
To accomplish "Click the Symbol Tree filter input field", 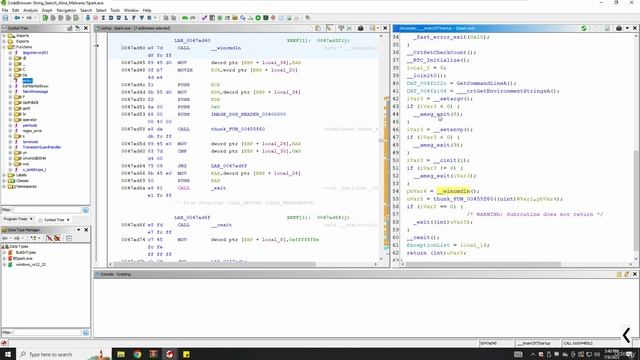I will coord(47,210).
